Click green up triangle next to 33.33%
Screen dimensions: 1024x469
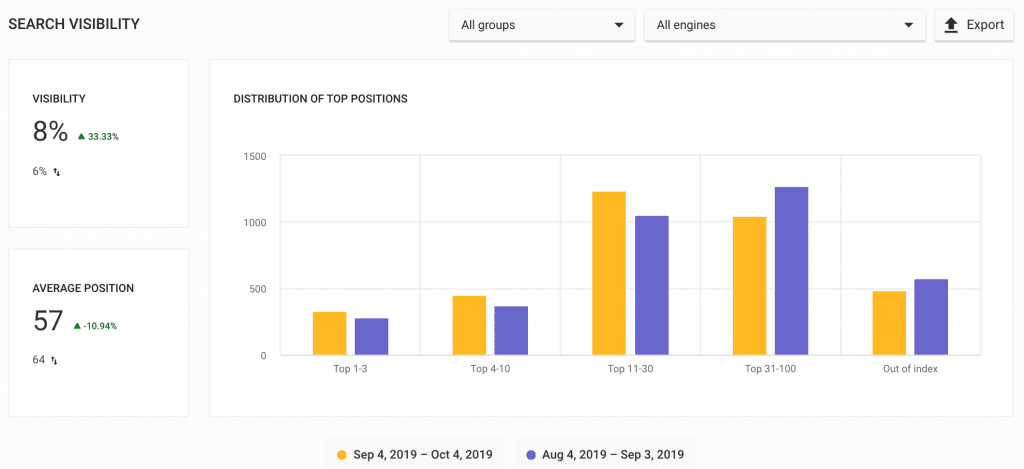[81, 137]
